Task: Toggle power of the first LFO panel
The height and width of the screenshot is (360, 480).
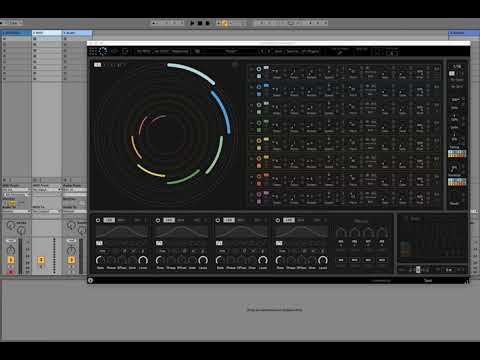Action: (98, 220)
